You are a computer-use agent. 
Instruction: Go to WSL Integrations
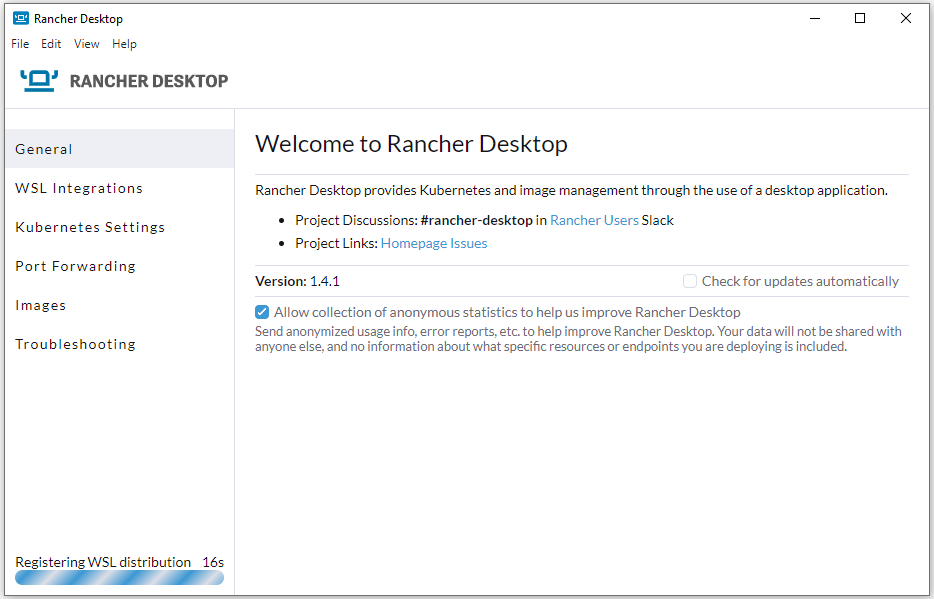(x=120, y=188)
